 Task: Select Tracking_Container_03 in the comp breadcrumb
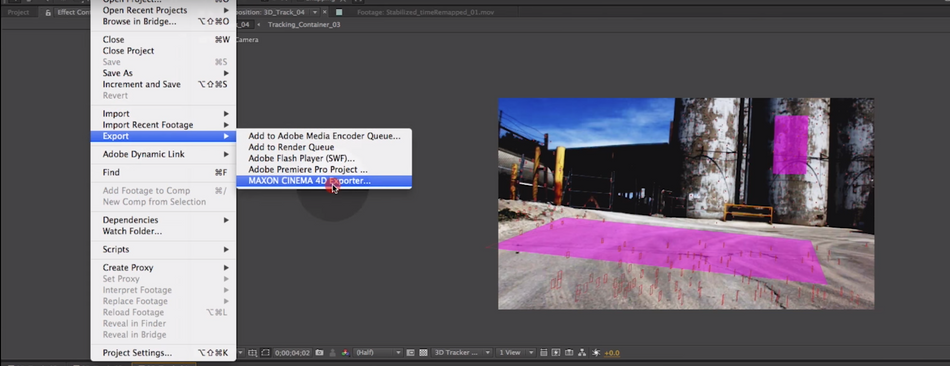(304, 25)
